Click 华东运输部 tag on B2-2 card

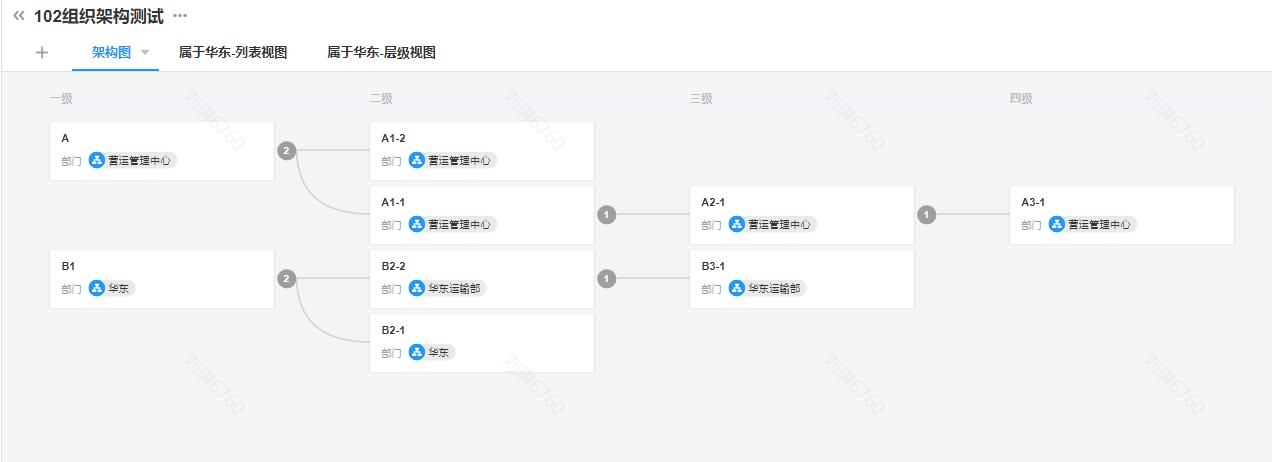coord(454,288)
